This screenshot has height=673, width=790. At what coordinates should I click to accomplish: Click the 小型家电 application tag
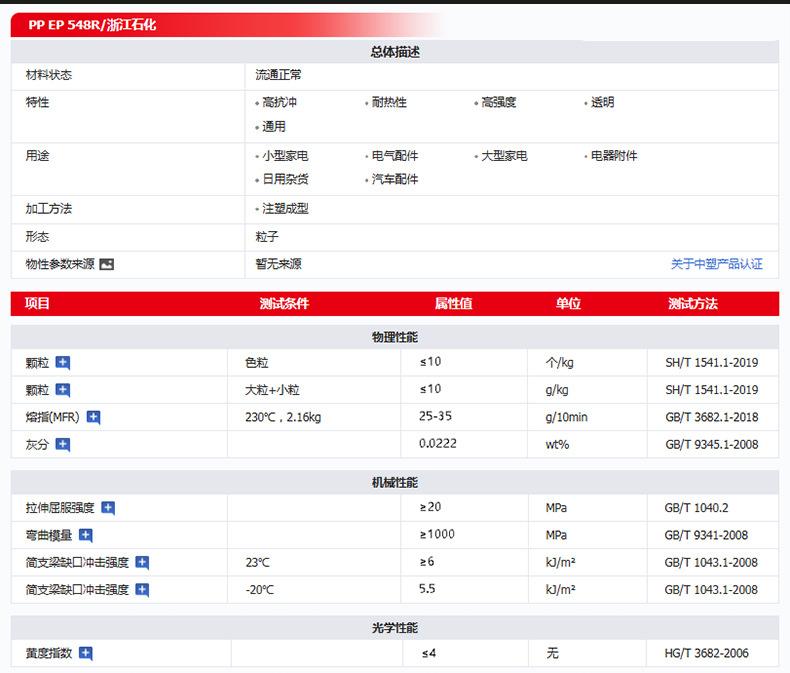tap(285, 156)
